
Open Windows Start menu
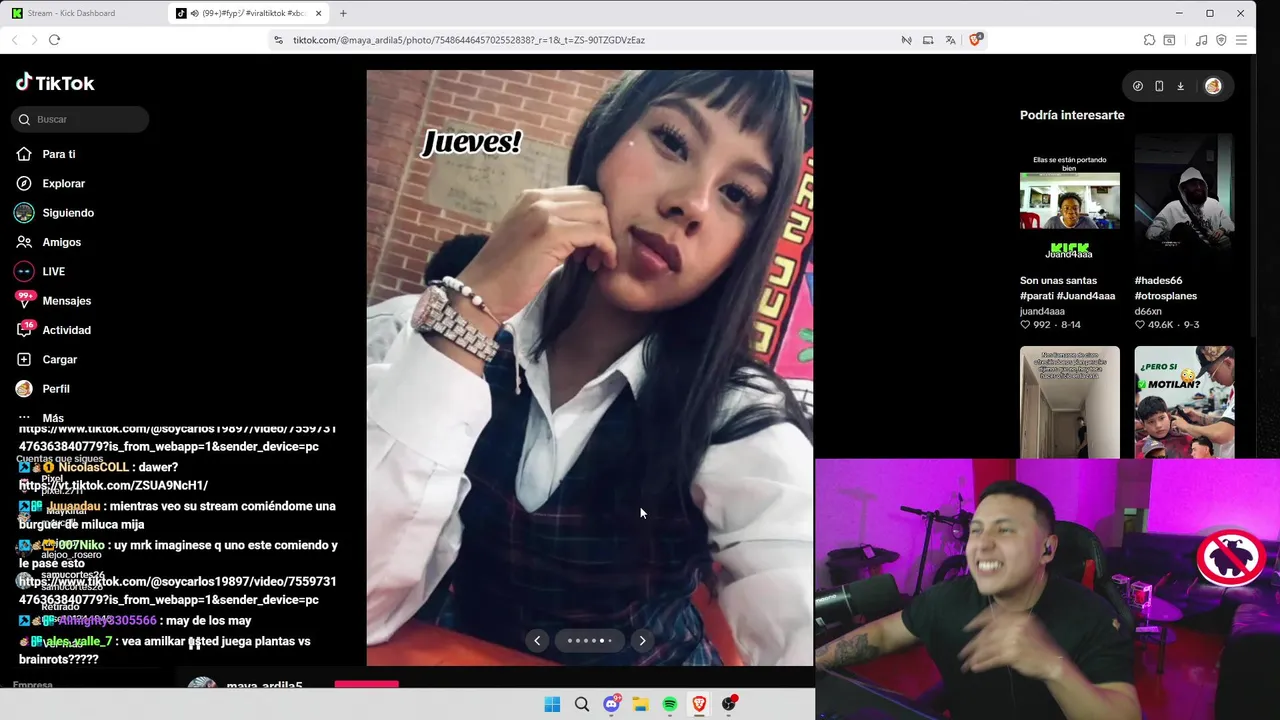pos(552,704)
